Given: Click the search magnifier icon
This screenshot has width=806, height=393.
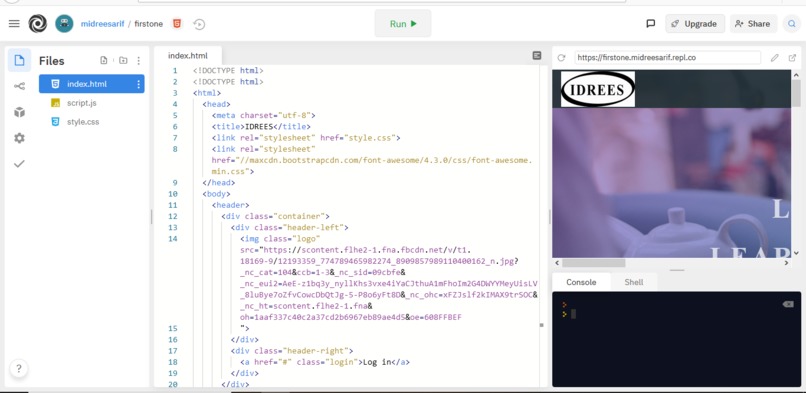Looking at the screenshot, I should click(792, 24).
